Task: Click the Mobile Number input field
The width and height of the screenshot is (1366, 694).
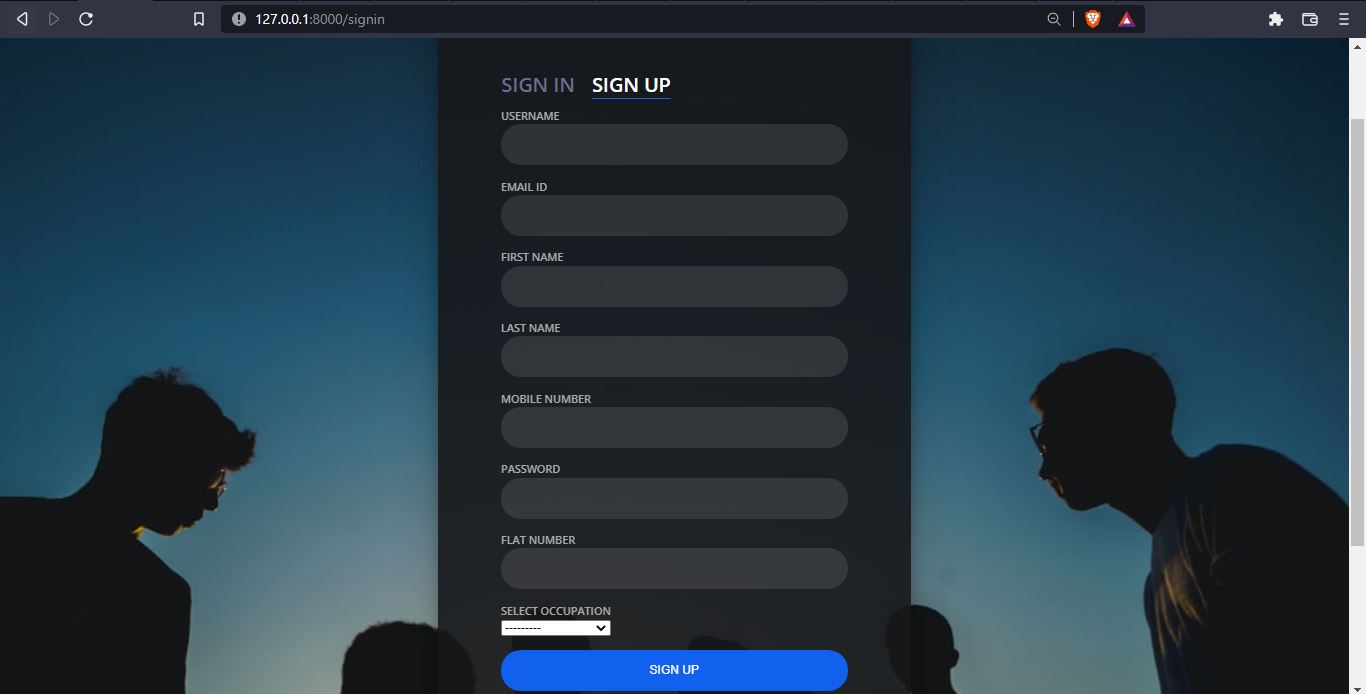Action: (x=674, y=428)
